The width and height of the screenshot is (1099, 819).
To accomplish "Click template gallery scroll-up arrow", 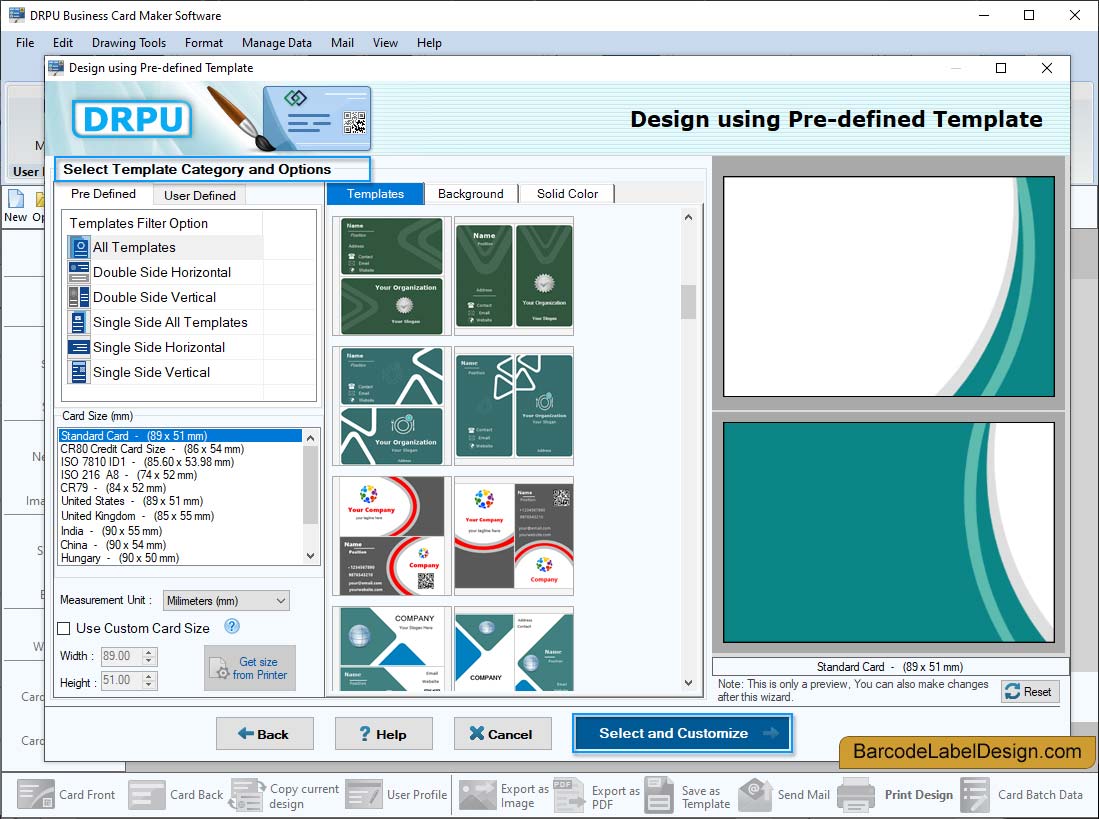I will coord(688,217).
